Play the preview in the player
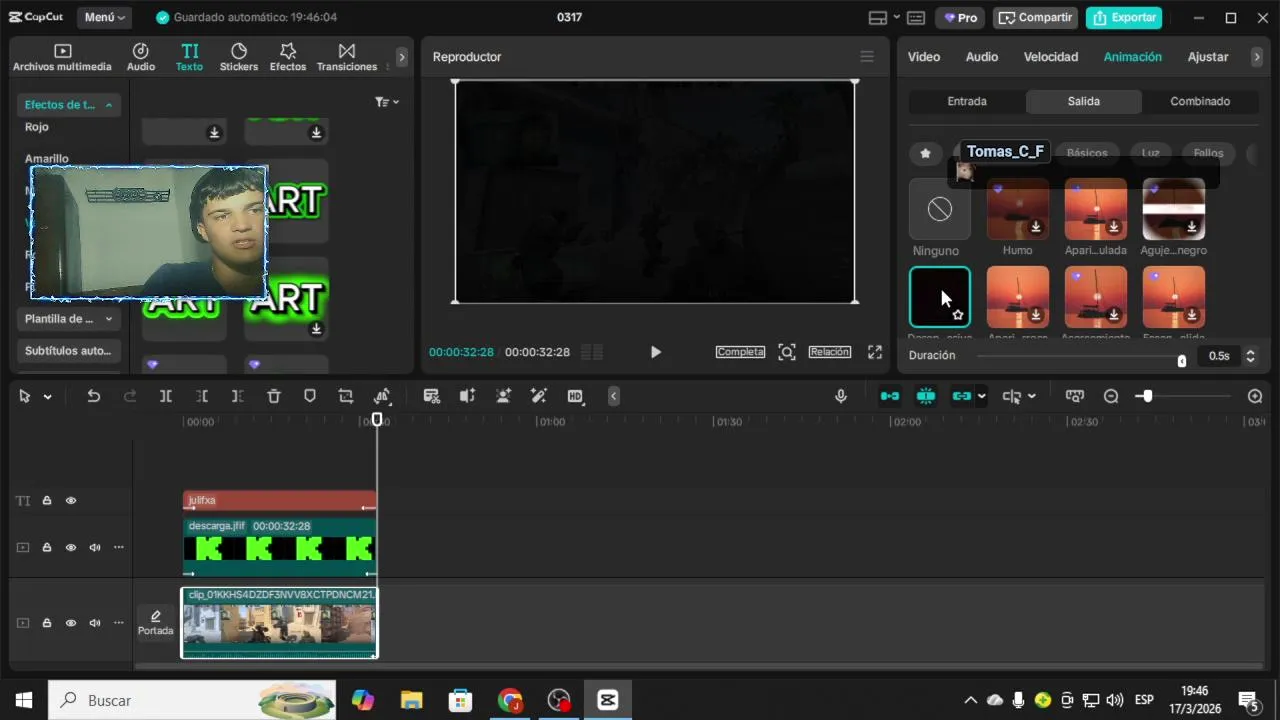The height and width of the screenshot is (720, 1280). click(x=655, y=352)
